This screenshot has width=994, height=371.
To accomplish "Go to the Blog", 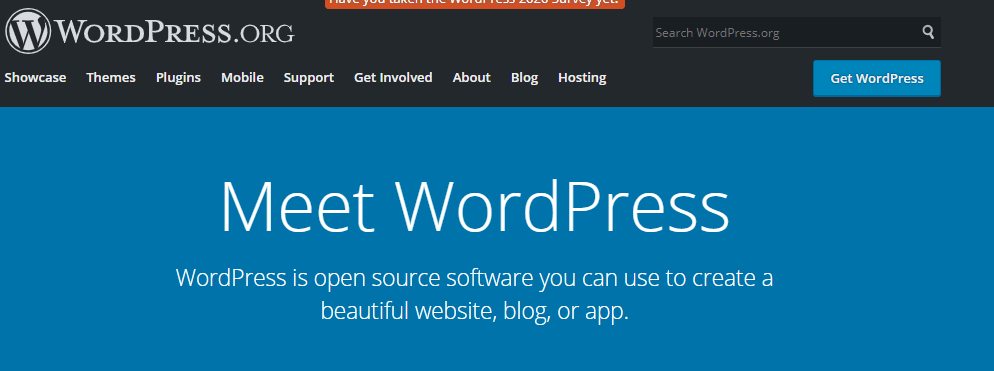I will 524,77.
